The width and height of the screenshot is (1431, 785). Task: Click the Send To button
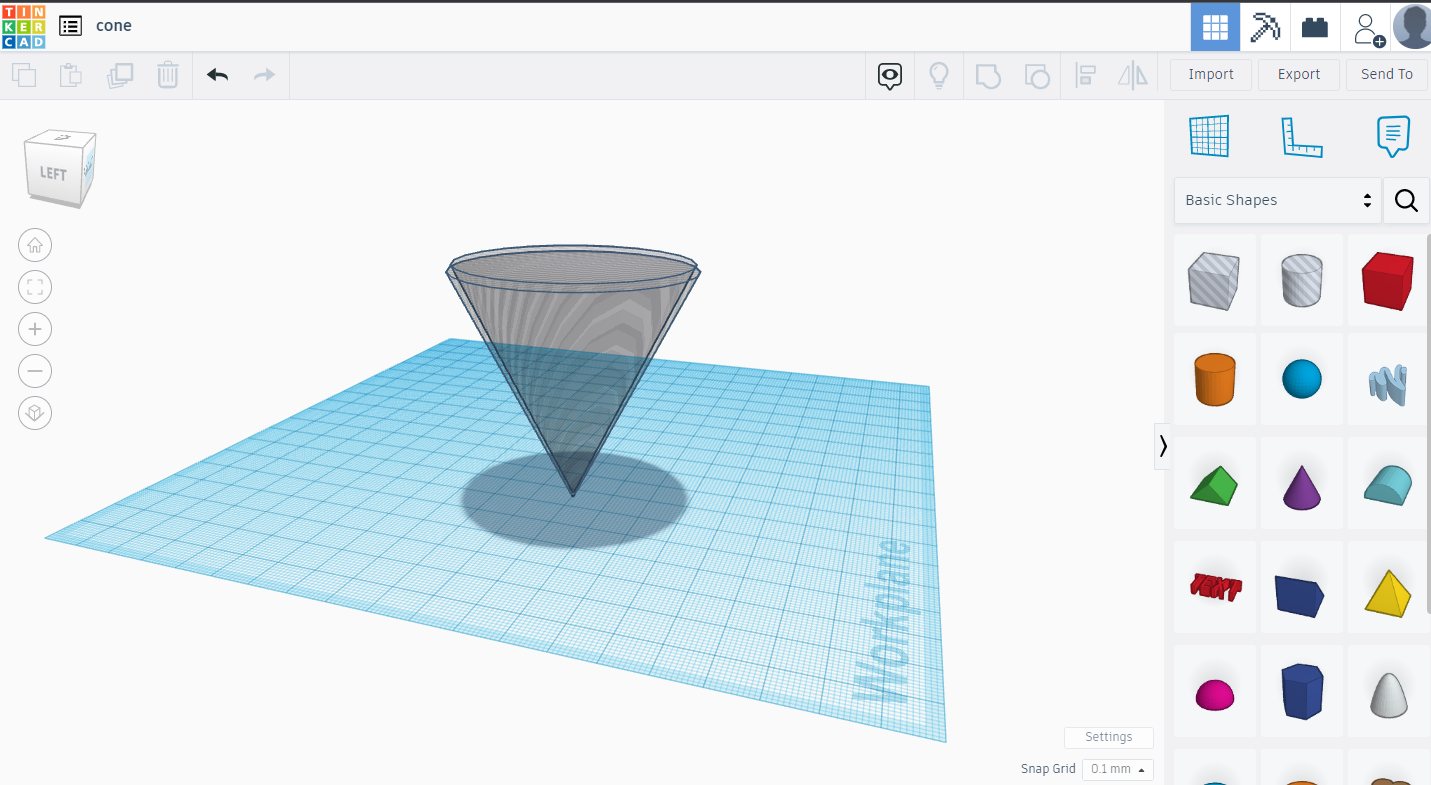coord(1387,74)
